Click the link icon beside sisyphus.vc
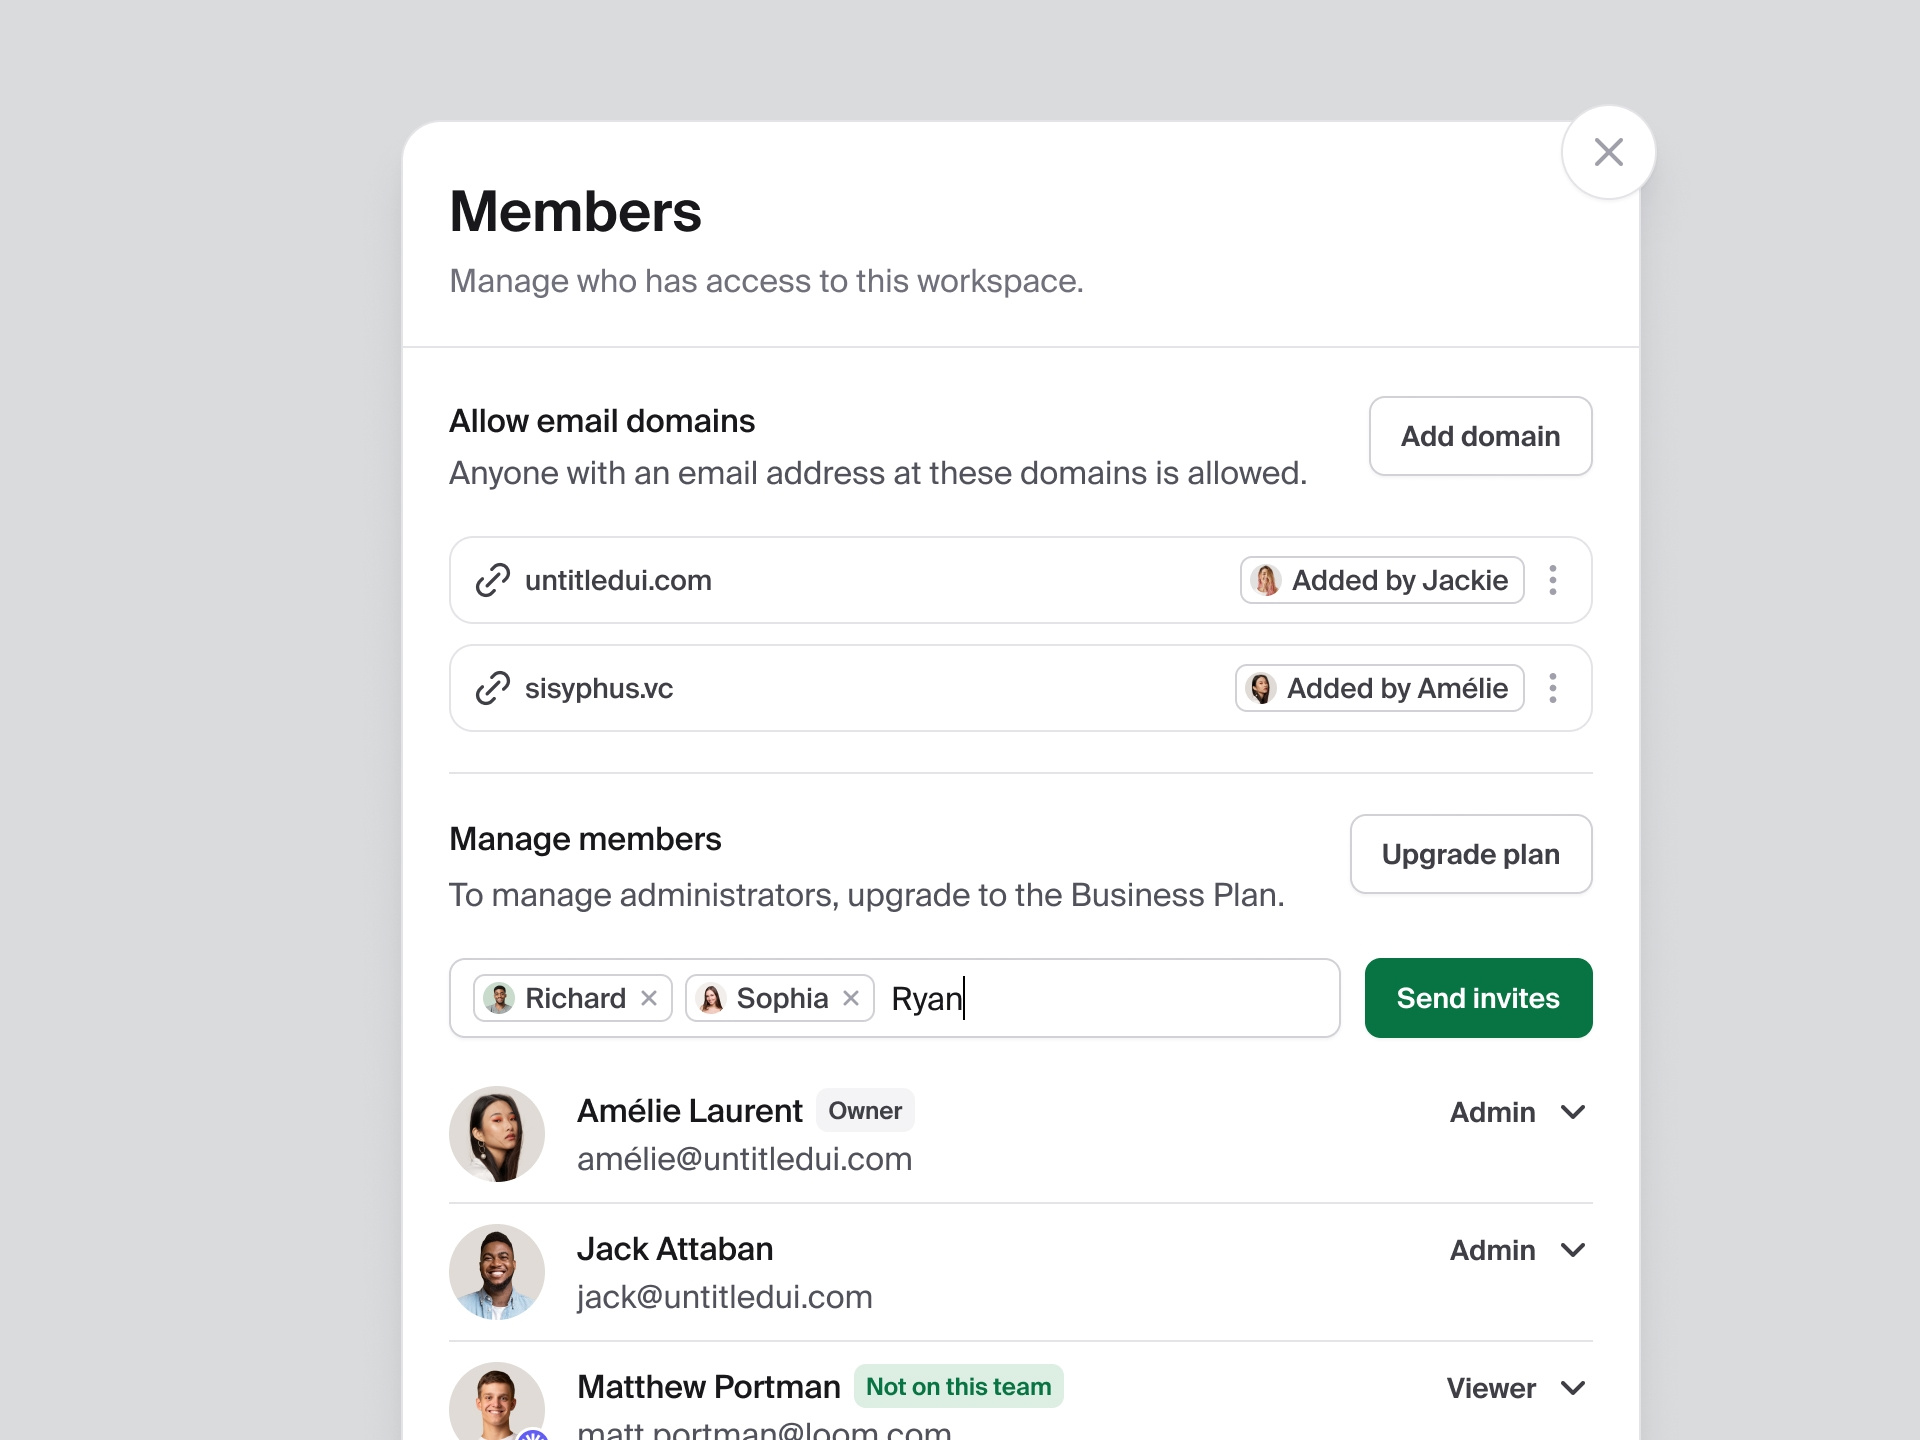Viewport: 1920px width, 1440px height. tap(491, 688)
